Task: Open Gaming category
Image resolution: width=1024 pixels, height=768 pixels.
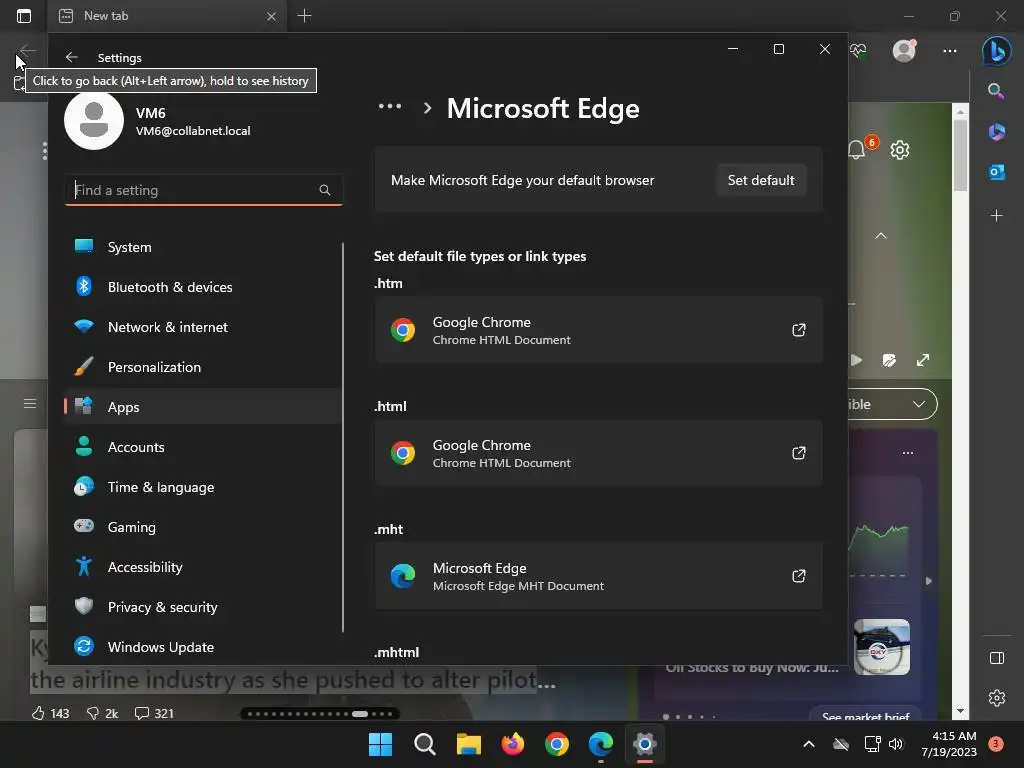Action: [x=203, y=526]
